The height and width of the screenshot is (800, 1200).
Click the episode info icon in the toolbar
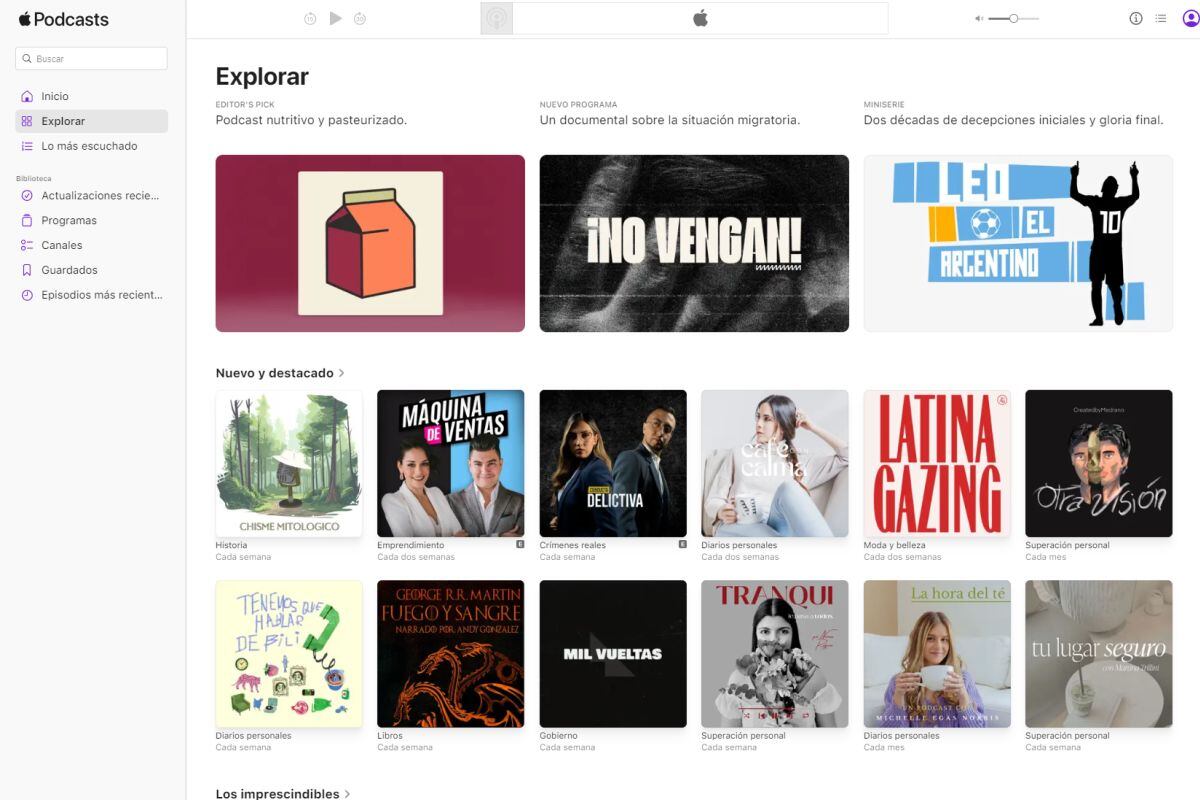pyautogui.click(x=1136, y=17)
